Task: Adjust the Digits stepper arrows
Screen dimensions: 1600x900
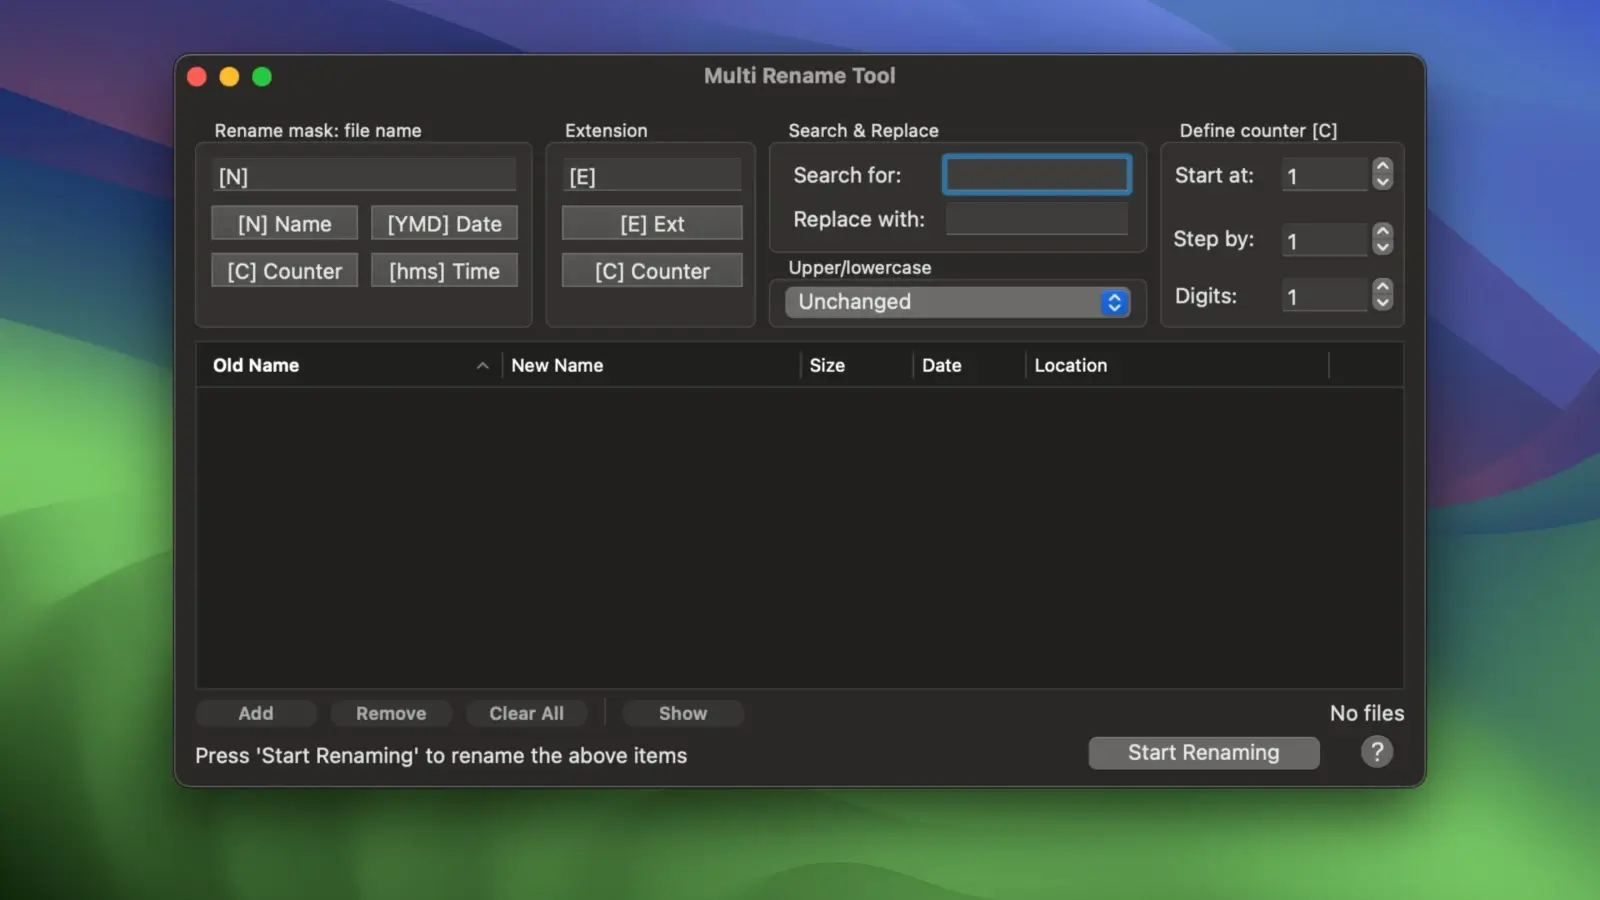Action: (x=1382, y=295)
